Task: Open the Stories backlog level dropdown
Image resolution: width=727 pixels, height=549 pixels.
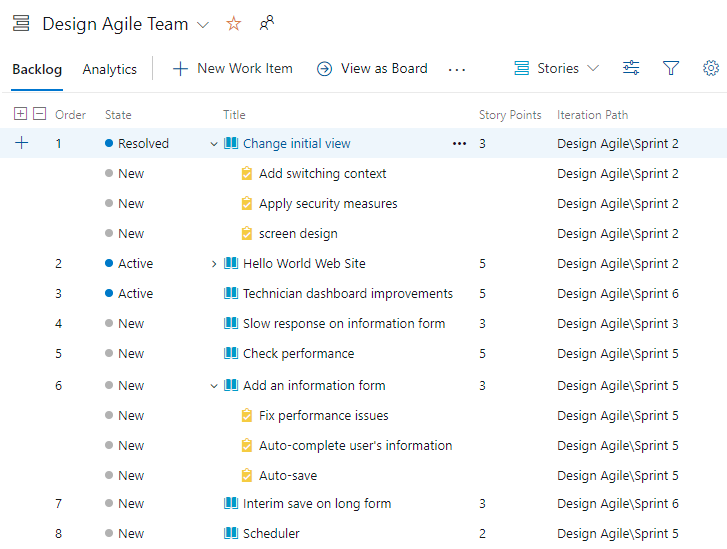Action: (556, 69)
